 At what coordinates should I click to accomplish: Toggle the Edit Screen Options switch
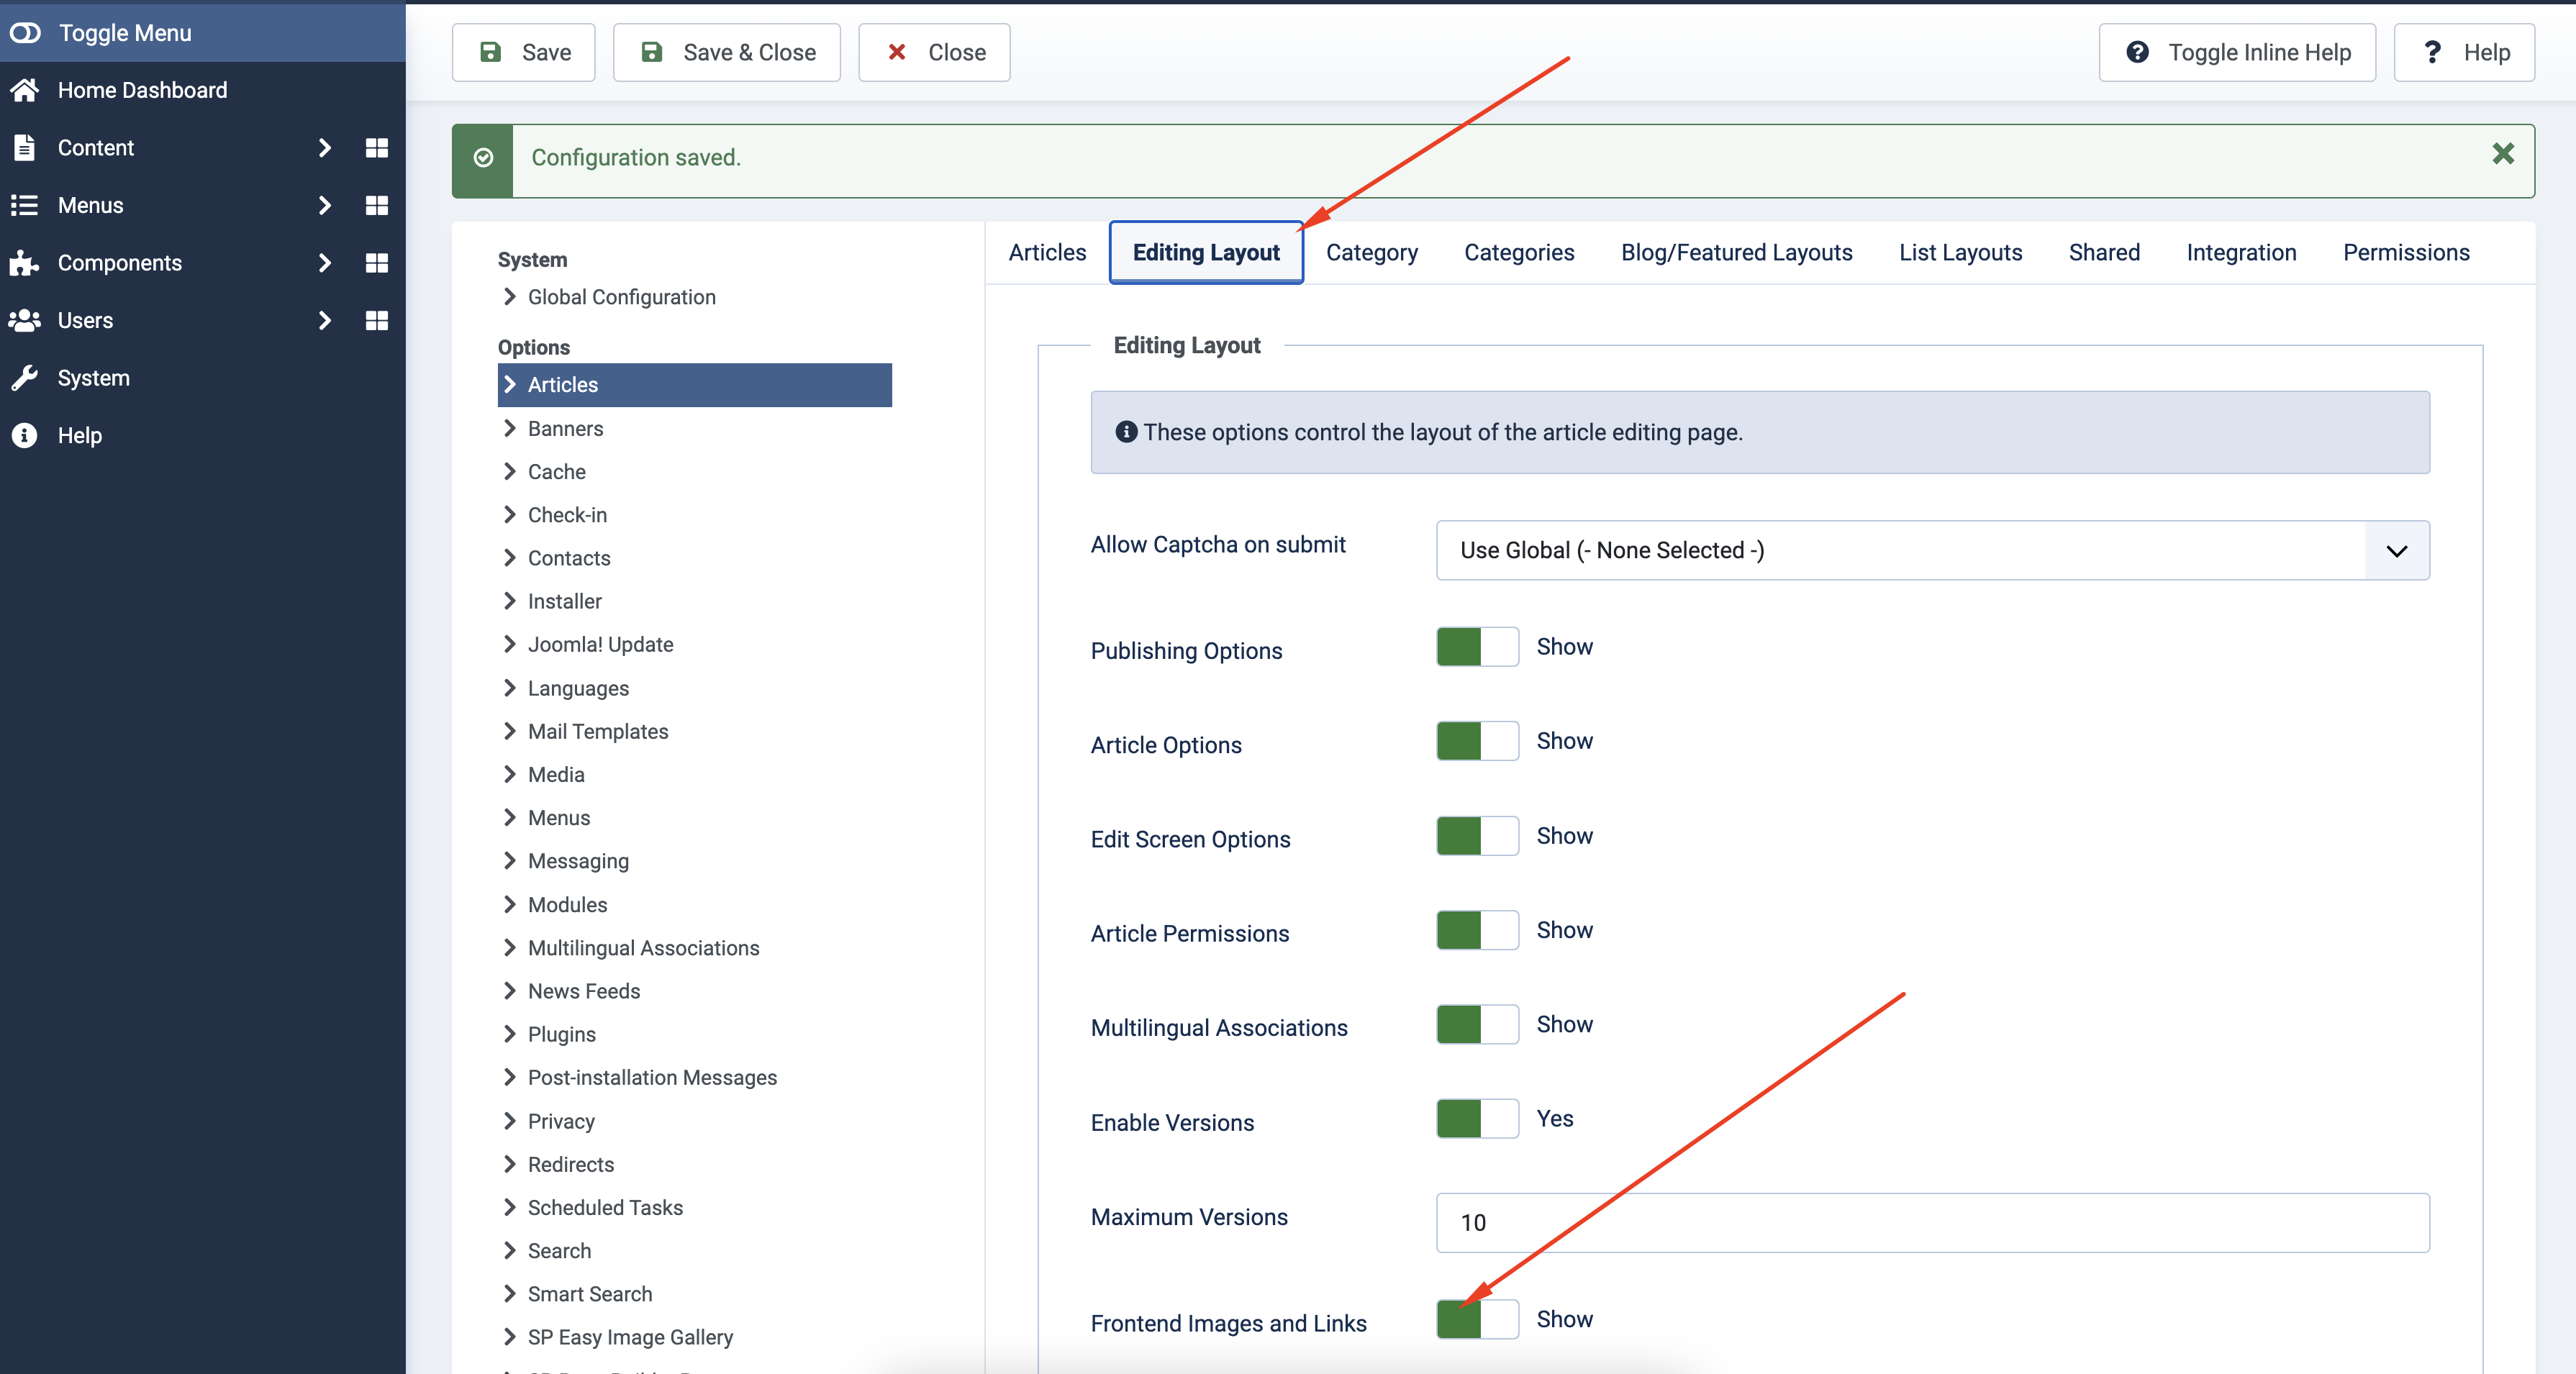(1477, 836)
